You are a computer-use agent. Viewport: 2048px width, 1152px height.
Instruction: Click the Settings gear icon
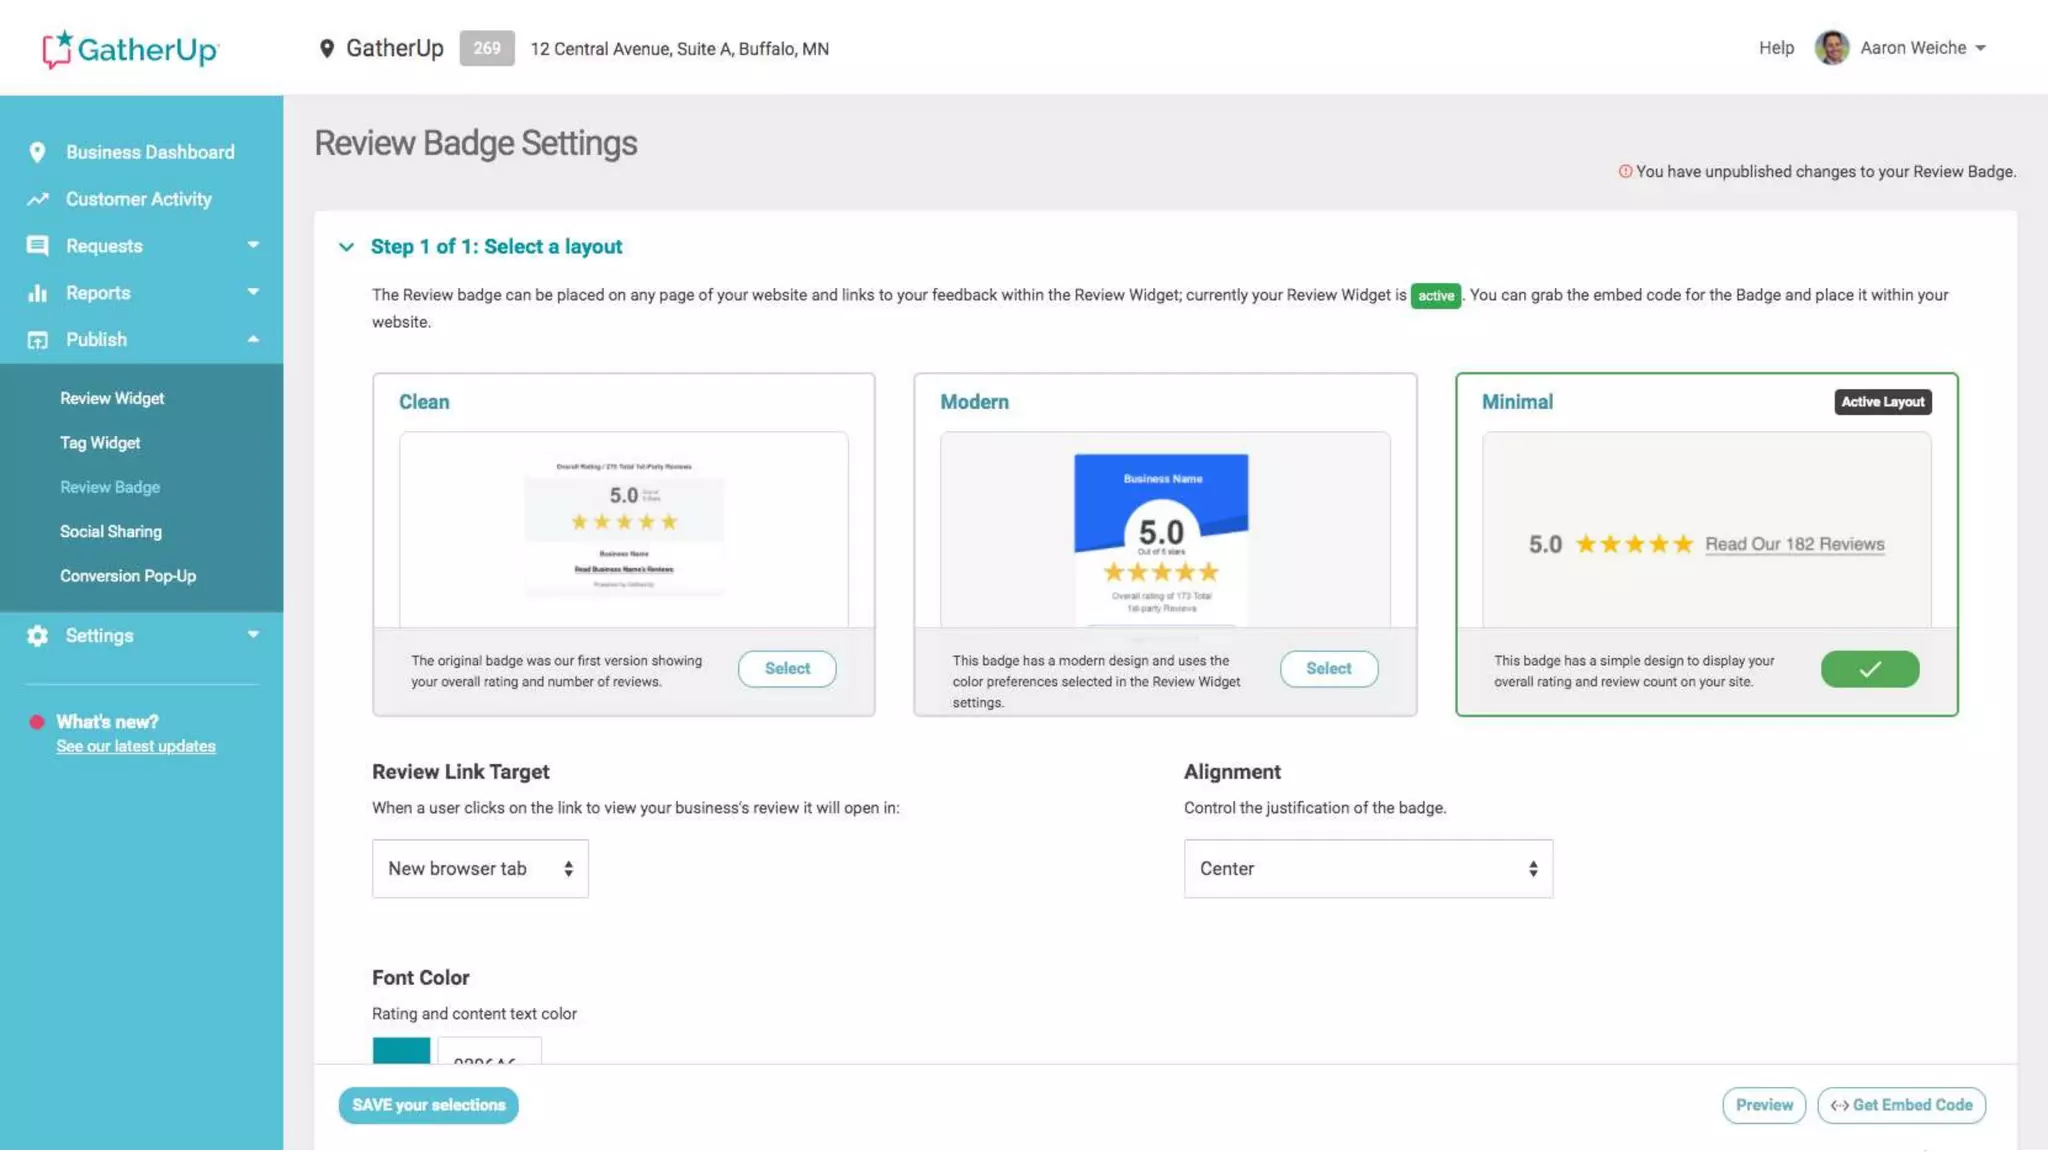pos(37,636)
